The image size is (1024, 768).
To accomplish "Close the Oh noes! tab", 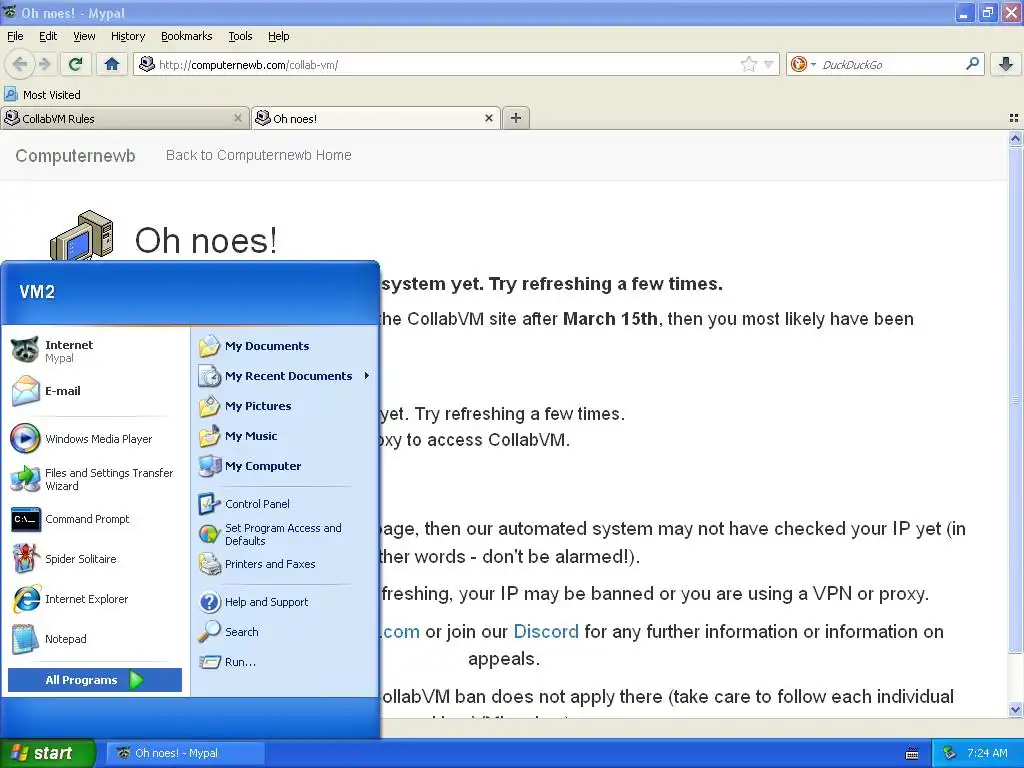I will point(488,118).
